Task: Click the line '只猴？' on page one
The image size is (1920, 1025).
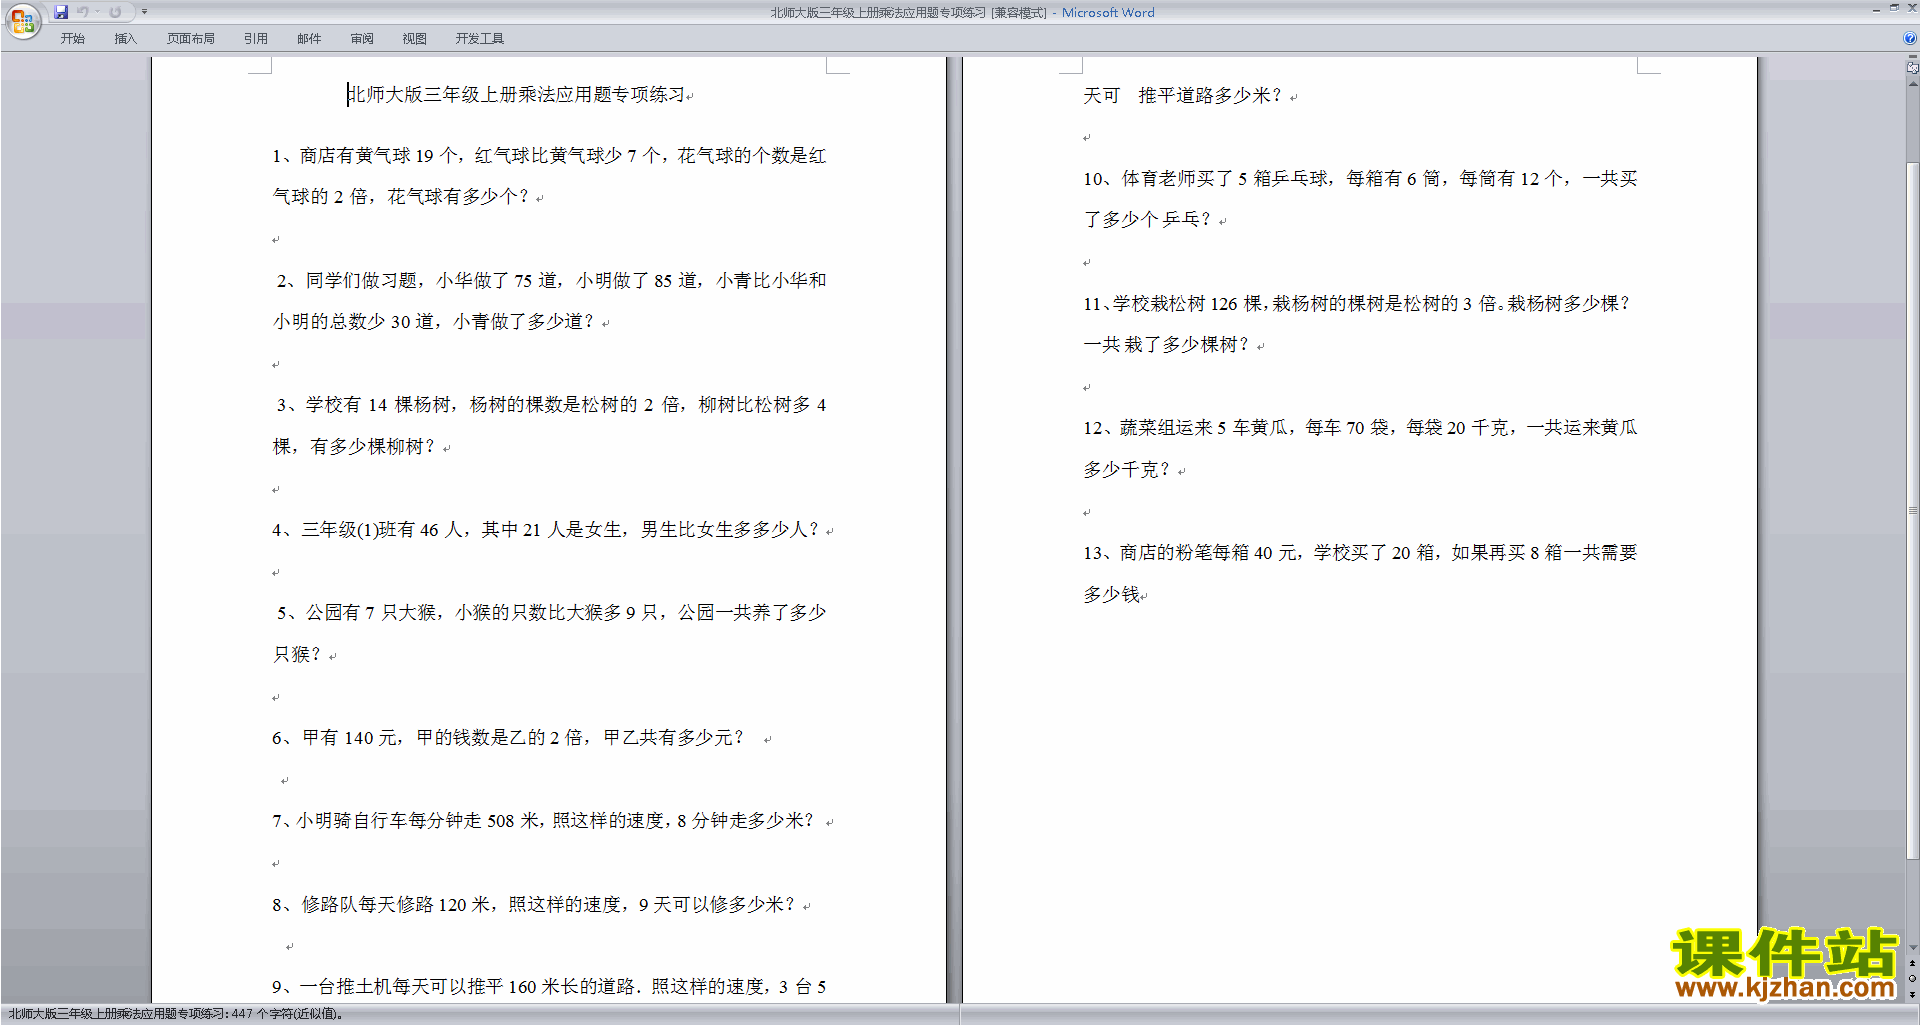Action: coord(297,655)
